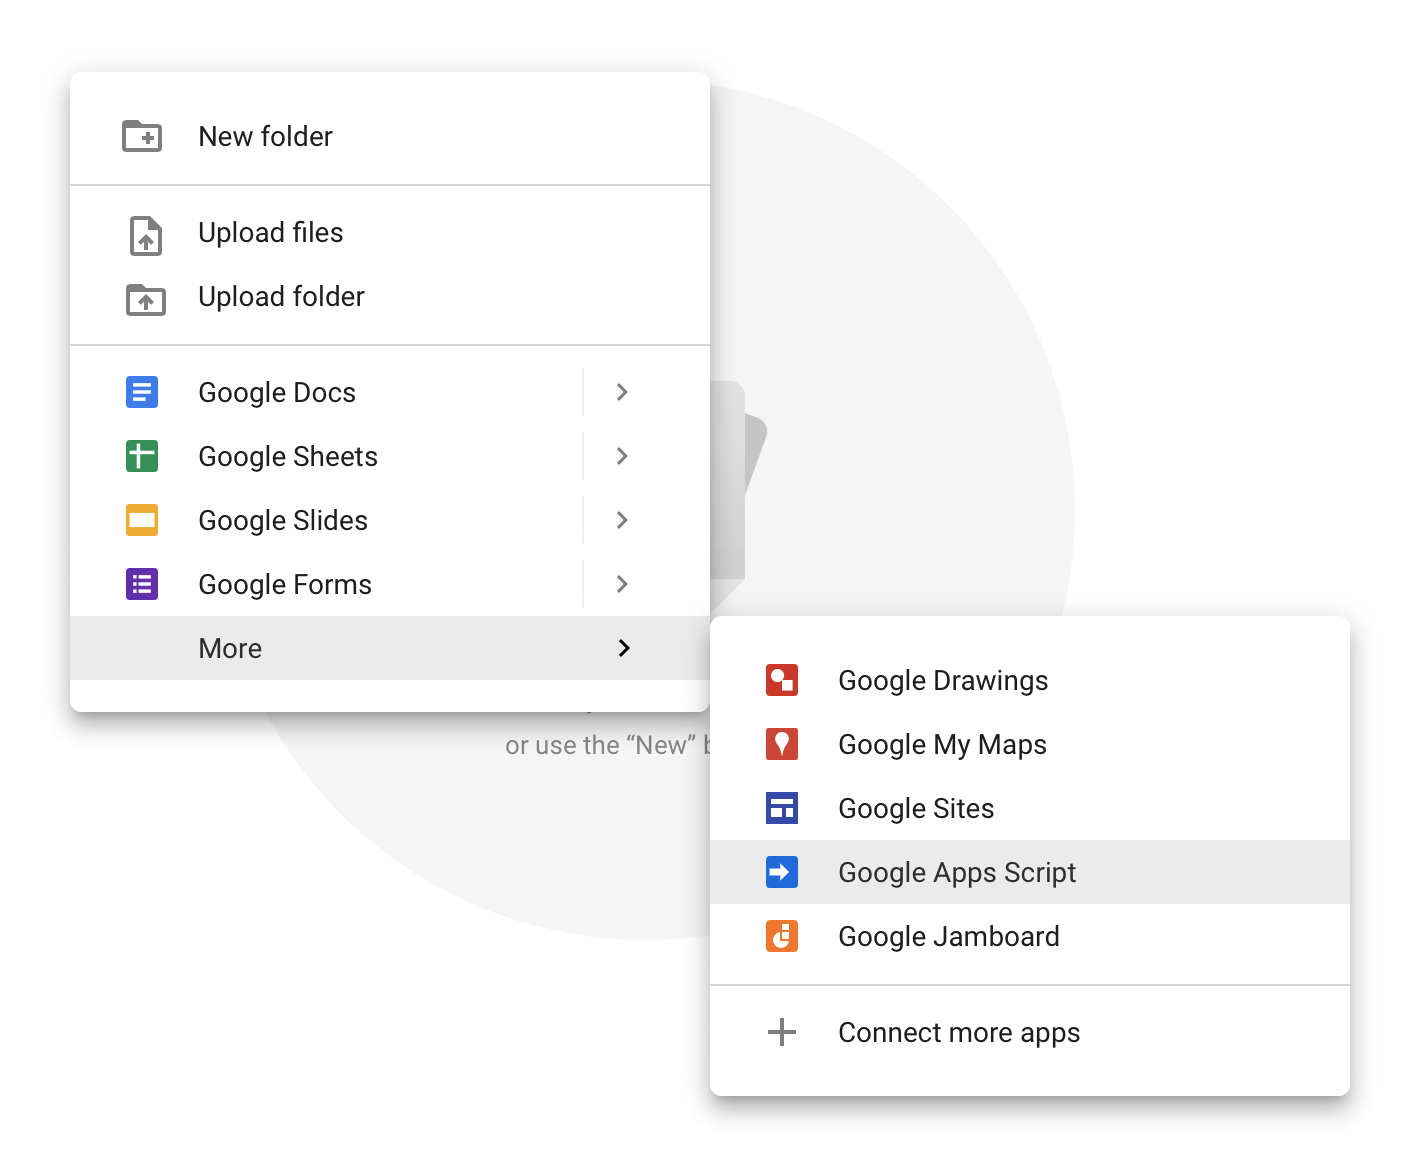Expand the Google Slides submenu arrow

pos(622,520)
